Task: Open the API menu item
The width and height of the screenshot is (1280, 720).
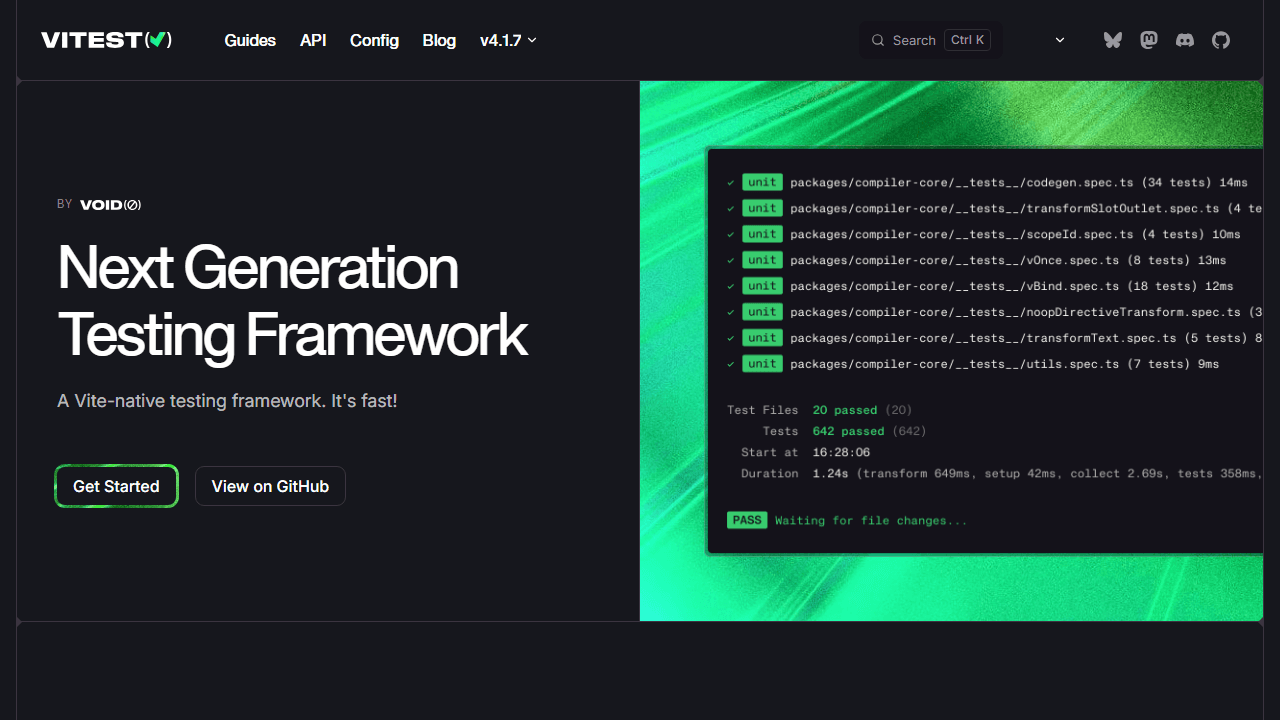Action: click(313, 40)
